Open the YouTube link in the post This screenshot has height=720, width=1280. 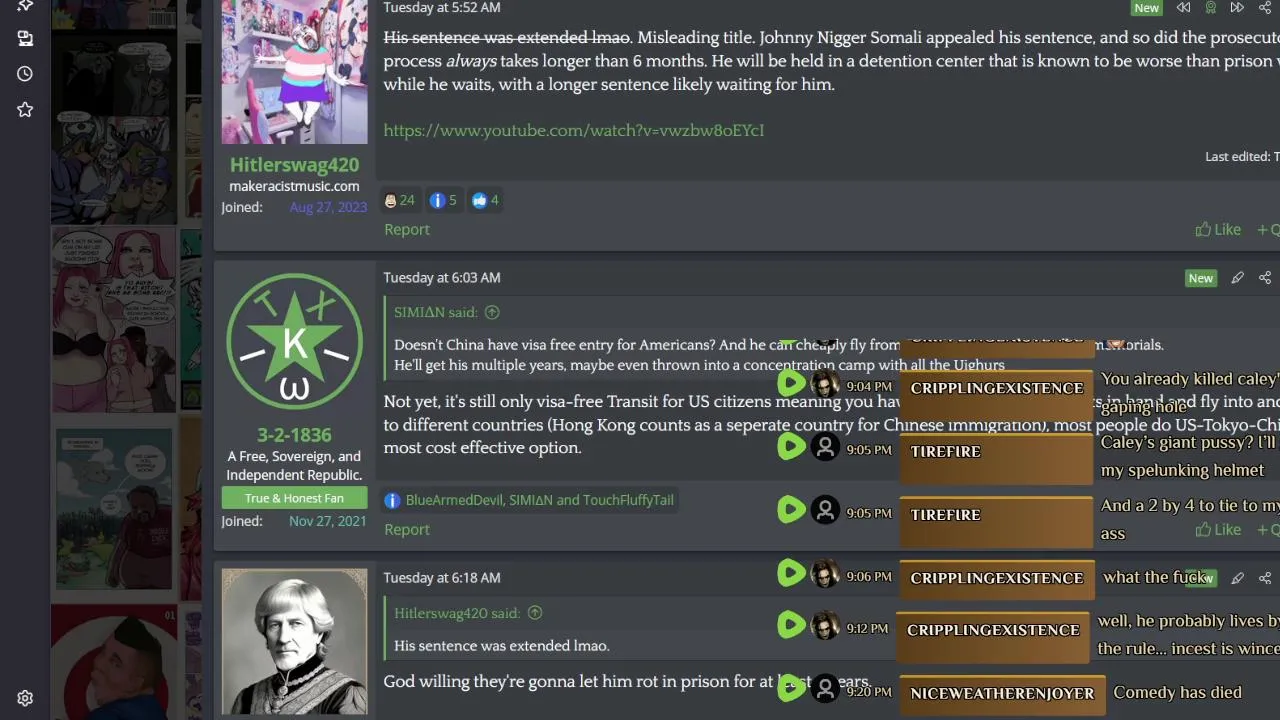(574, 130)
